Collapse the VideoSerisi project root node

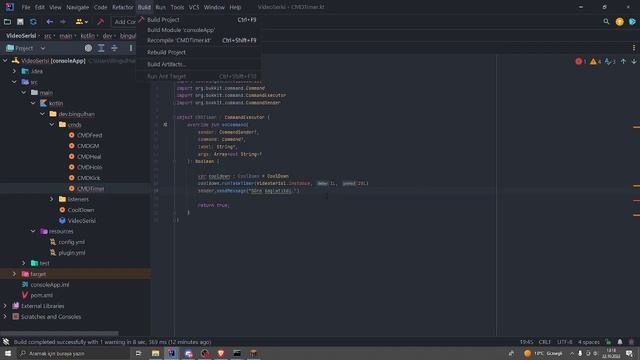[5, 61]
